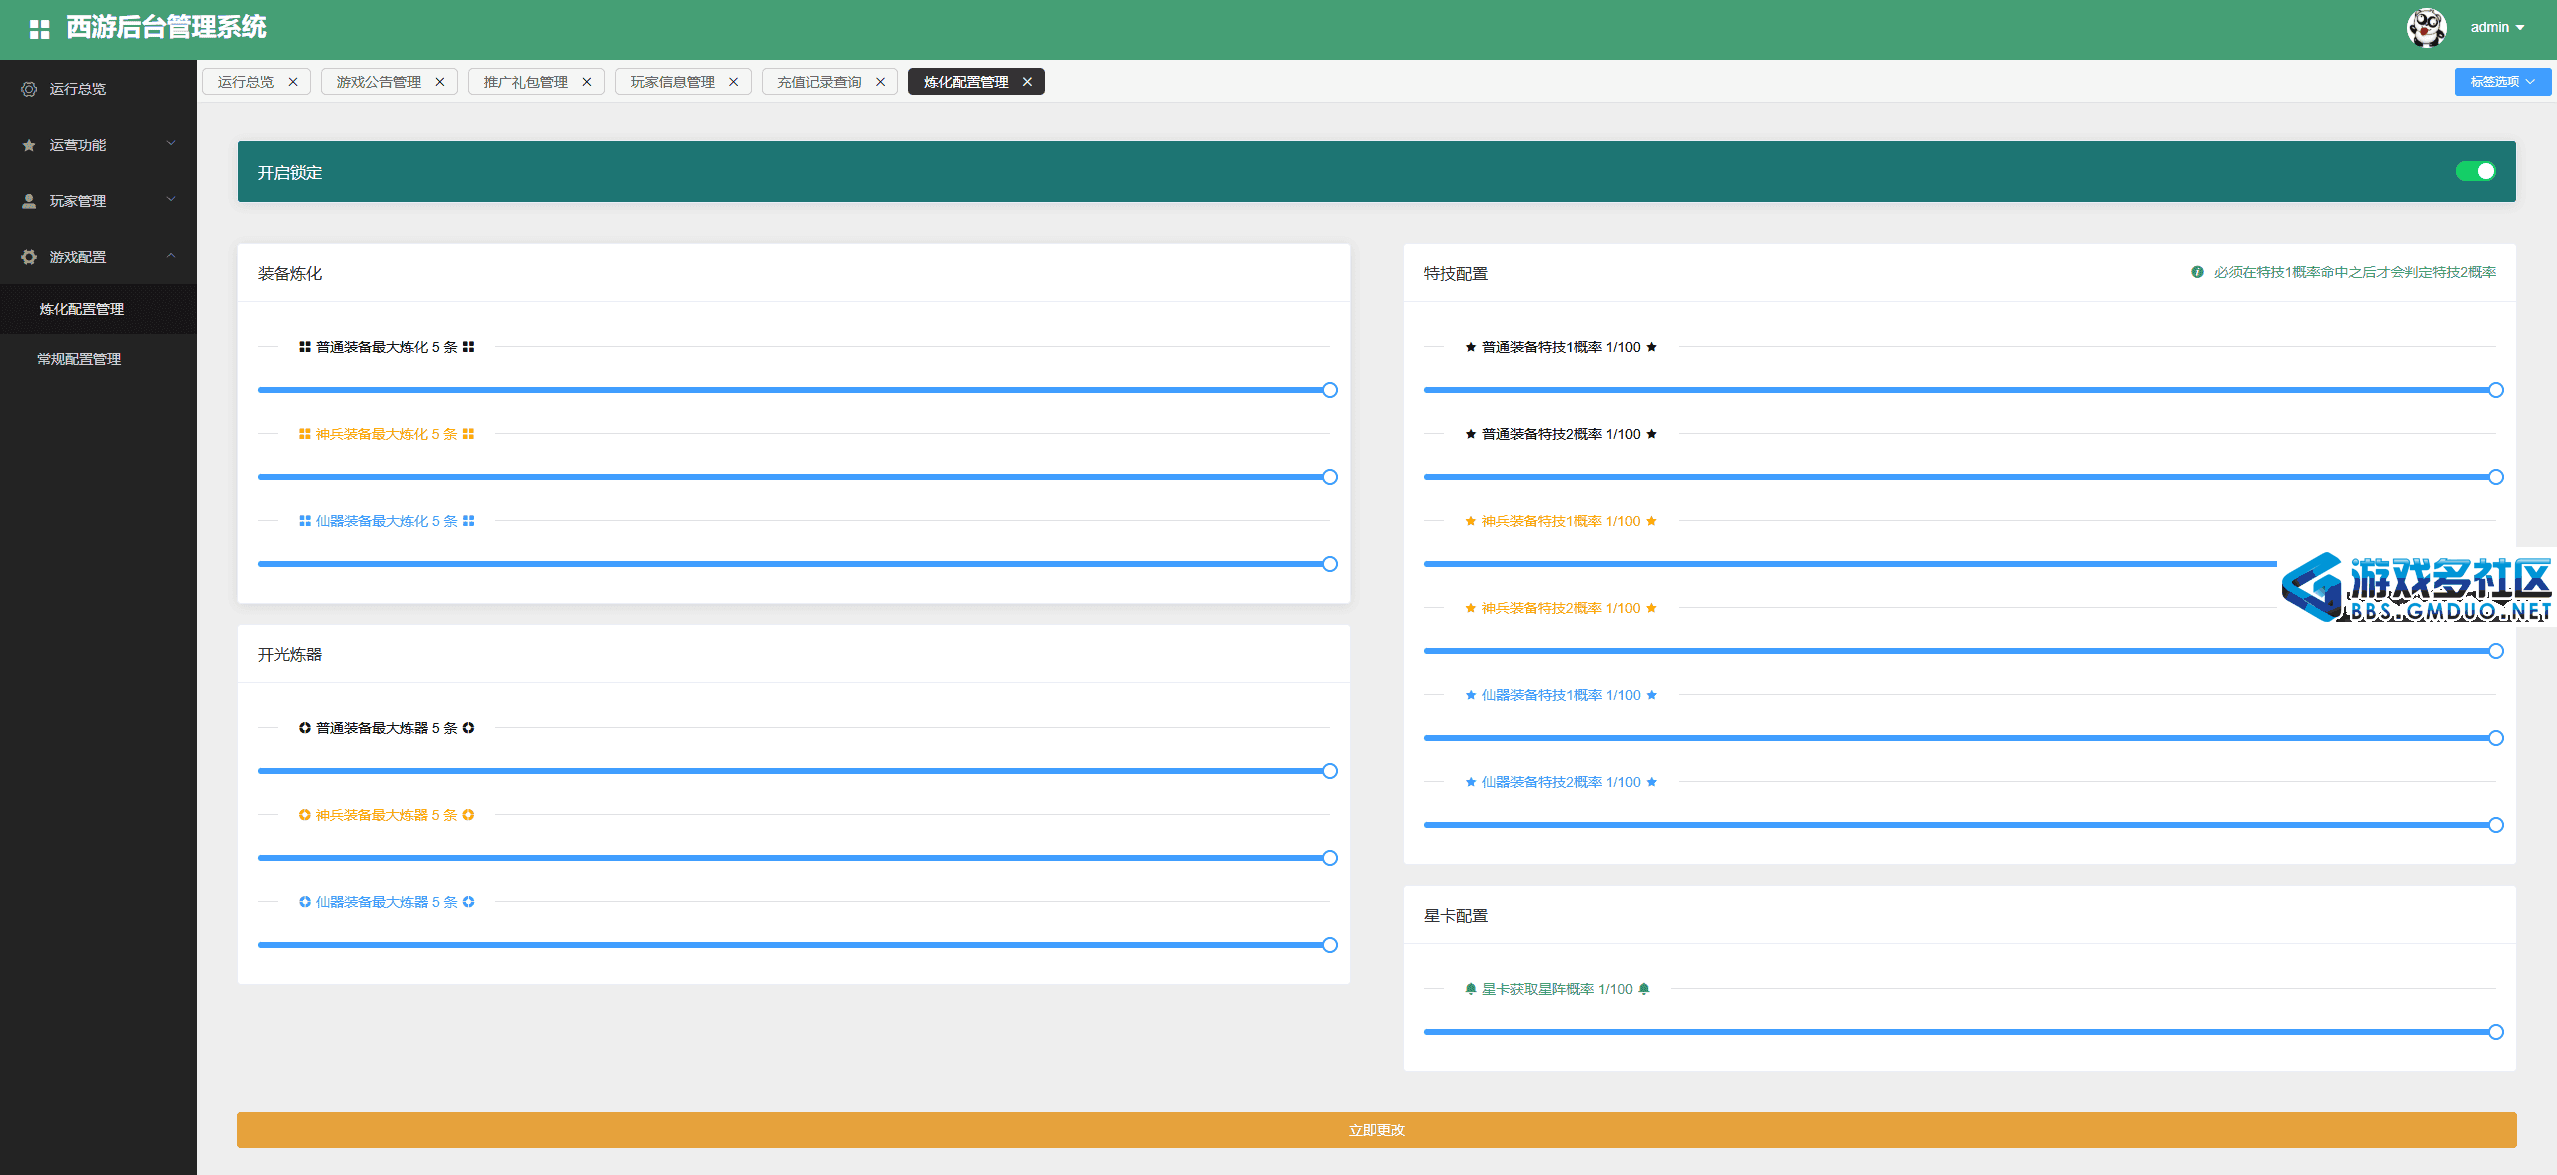The image size is (2557, 1175).
Task: Click slider handle for 普通装备特技1概率
Action: 2496,390
